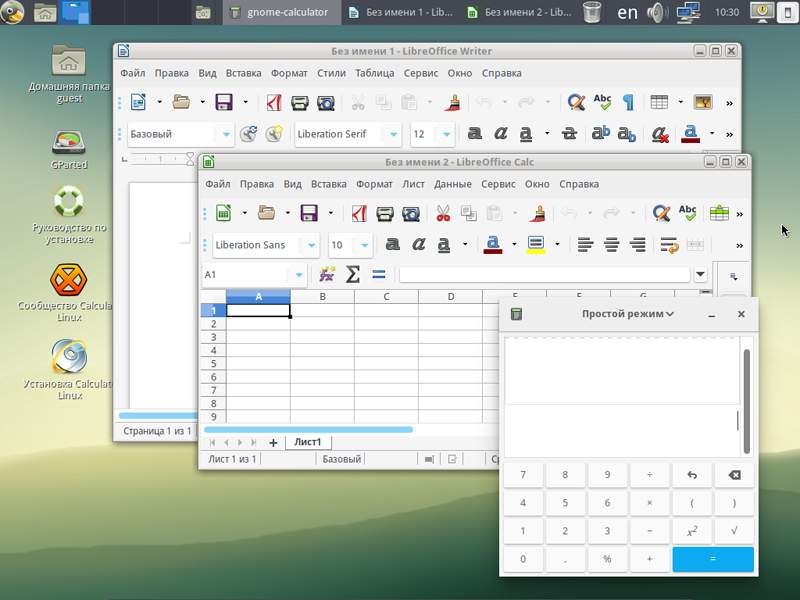Open Данные menu in Calc
This screenshot has width=800, height=600.
click(x=453, y=184)
